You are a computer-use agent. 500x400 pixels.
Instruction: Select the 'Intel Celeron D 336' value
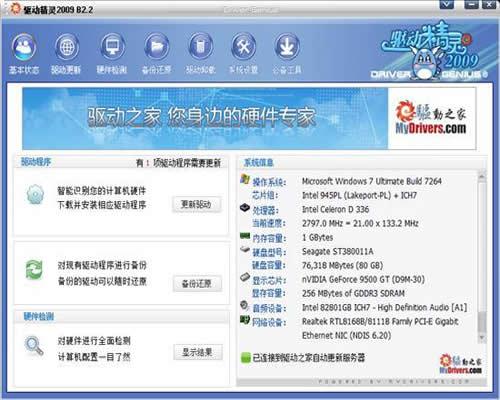click(x=335, y=209)
